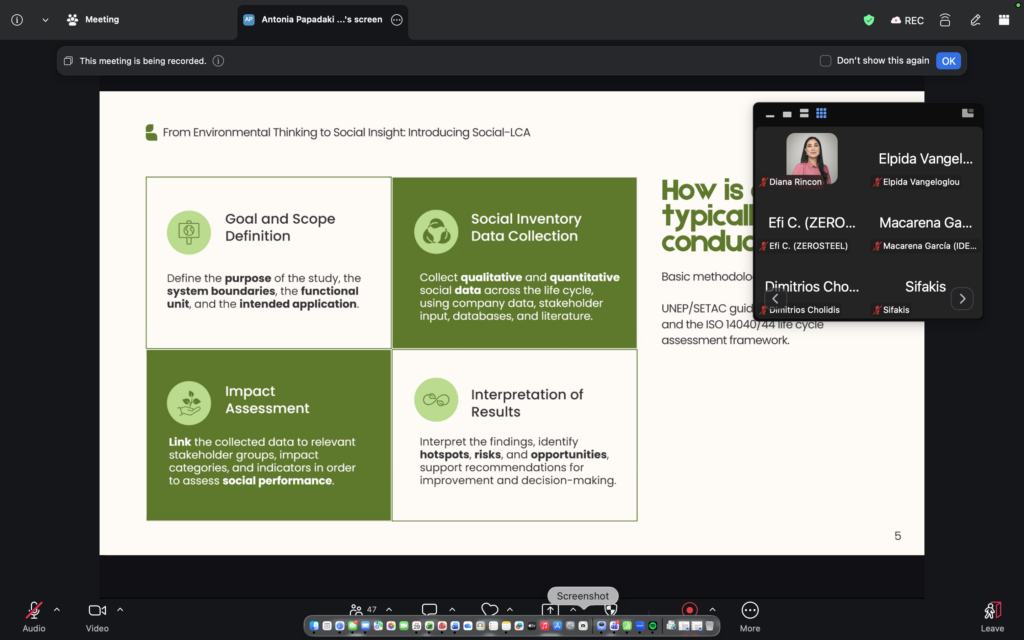This screenshot has width=1024, height=640.
Task: Click the Interpretation of Results heading
Action: pos(527,403)
